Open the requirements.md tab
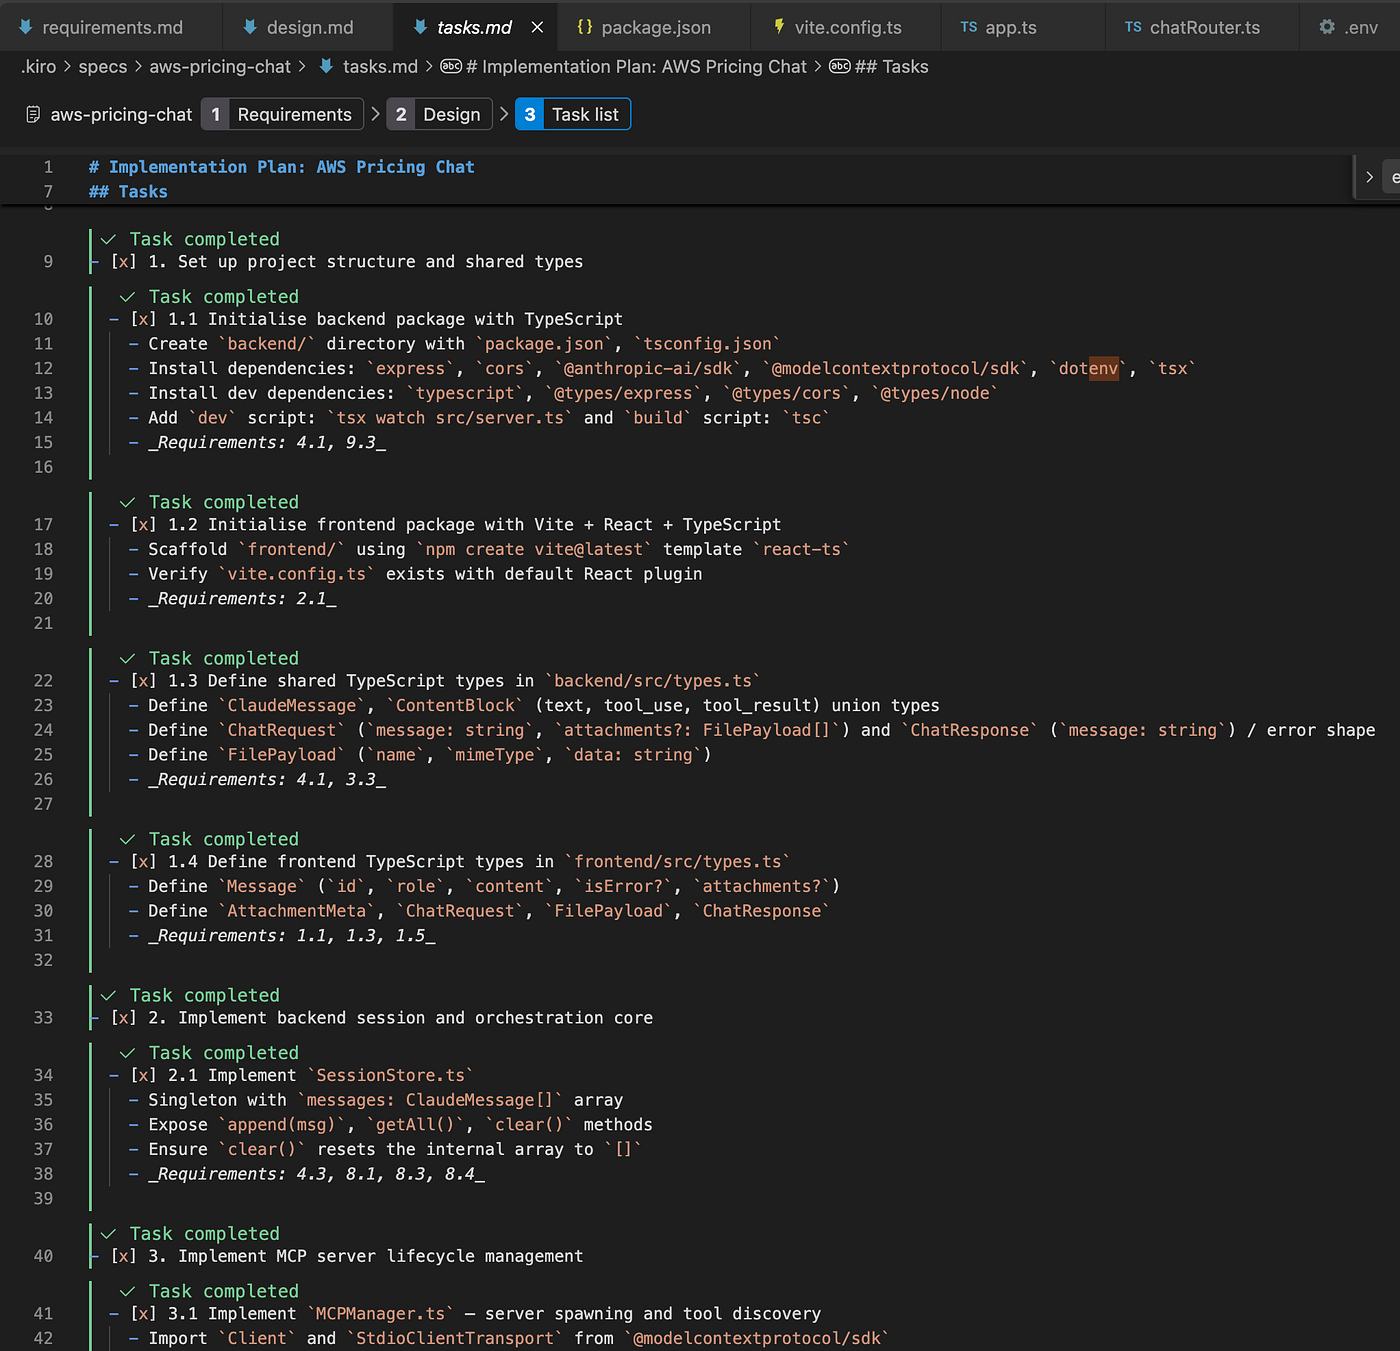 (100, 27)
